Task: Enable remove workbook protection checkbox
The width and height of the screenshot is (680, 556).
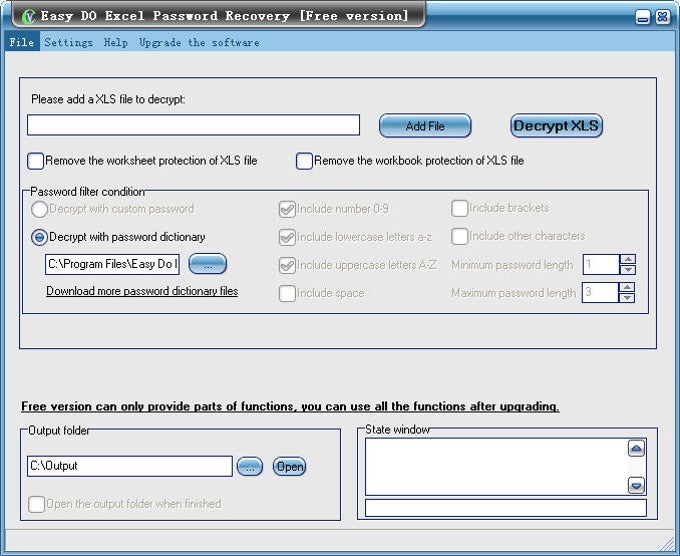Action: click(x=304, y=160)
